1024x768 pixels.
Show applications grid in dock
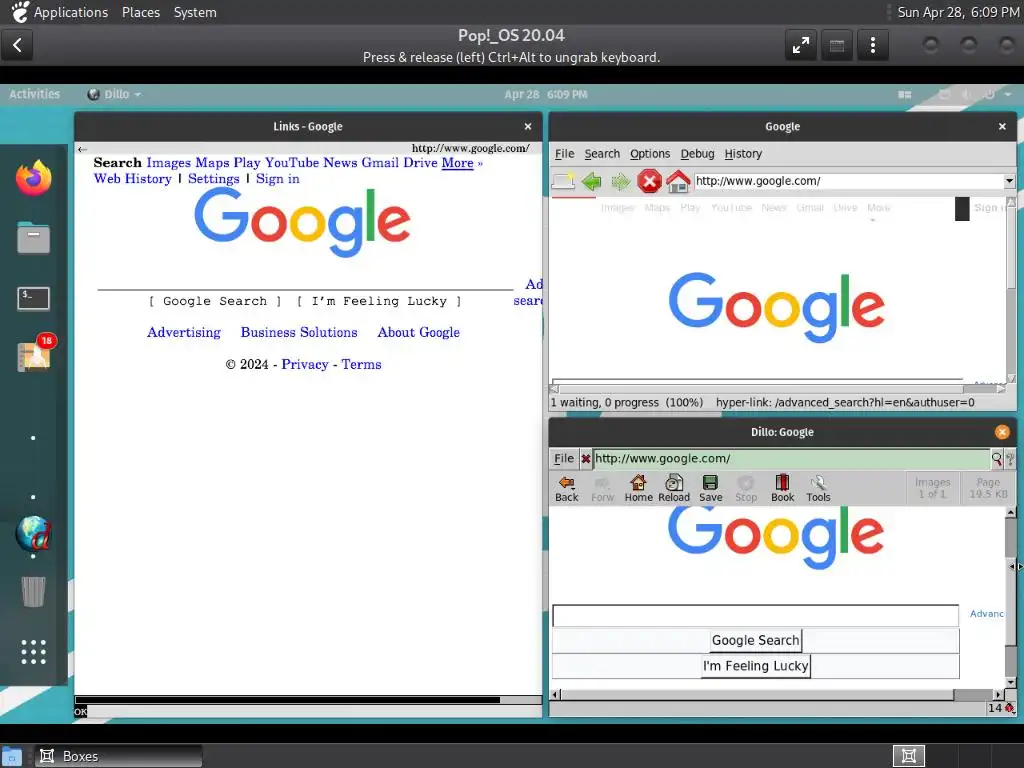tap(33, 652)
